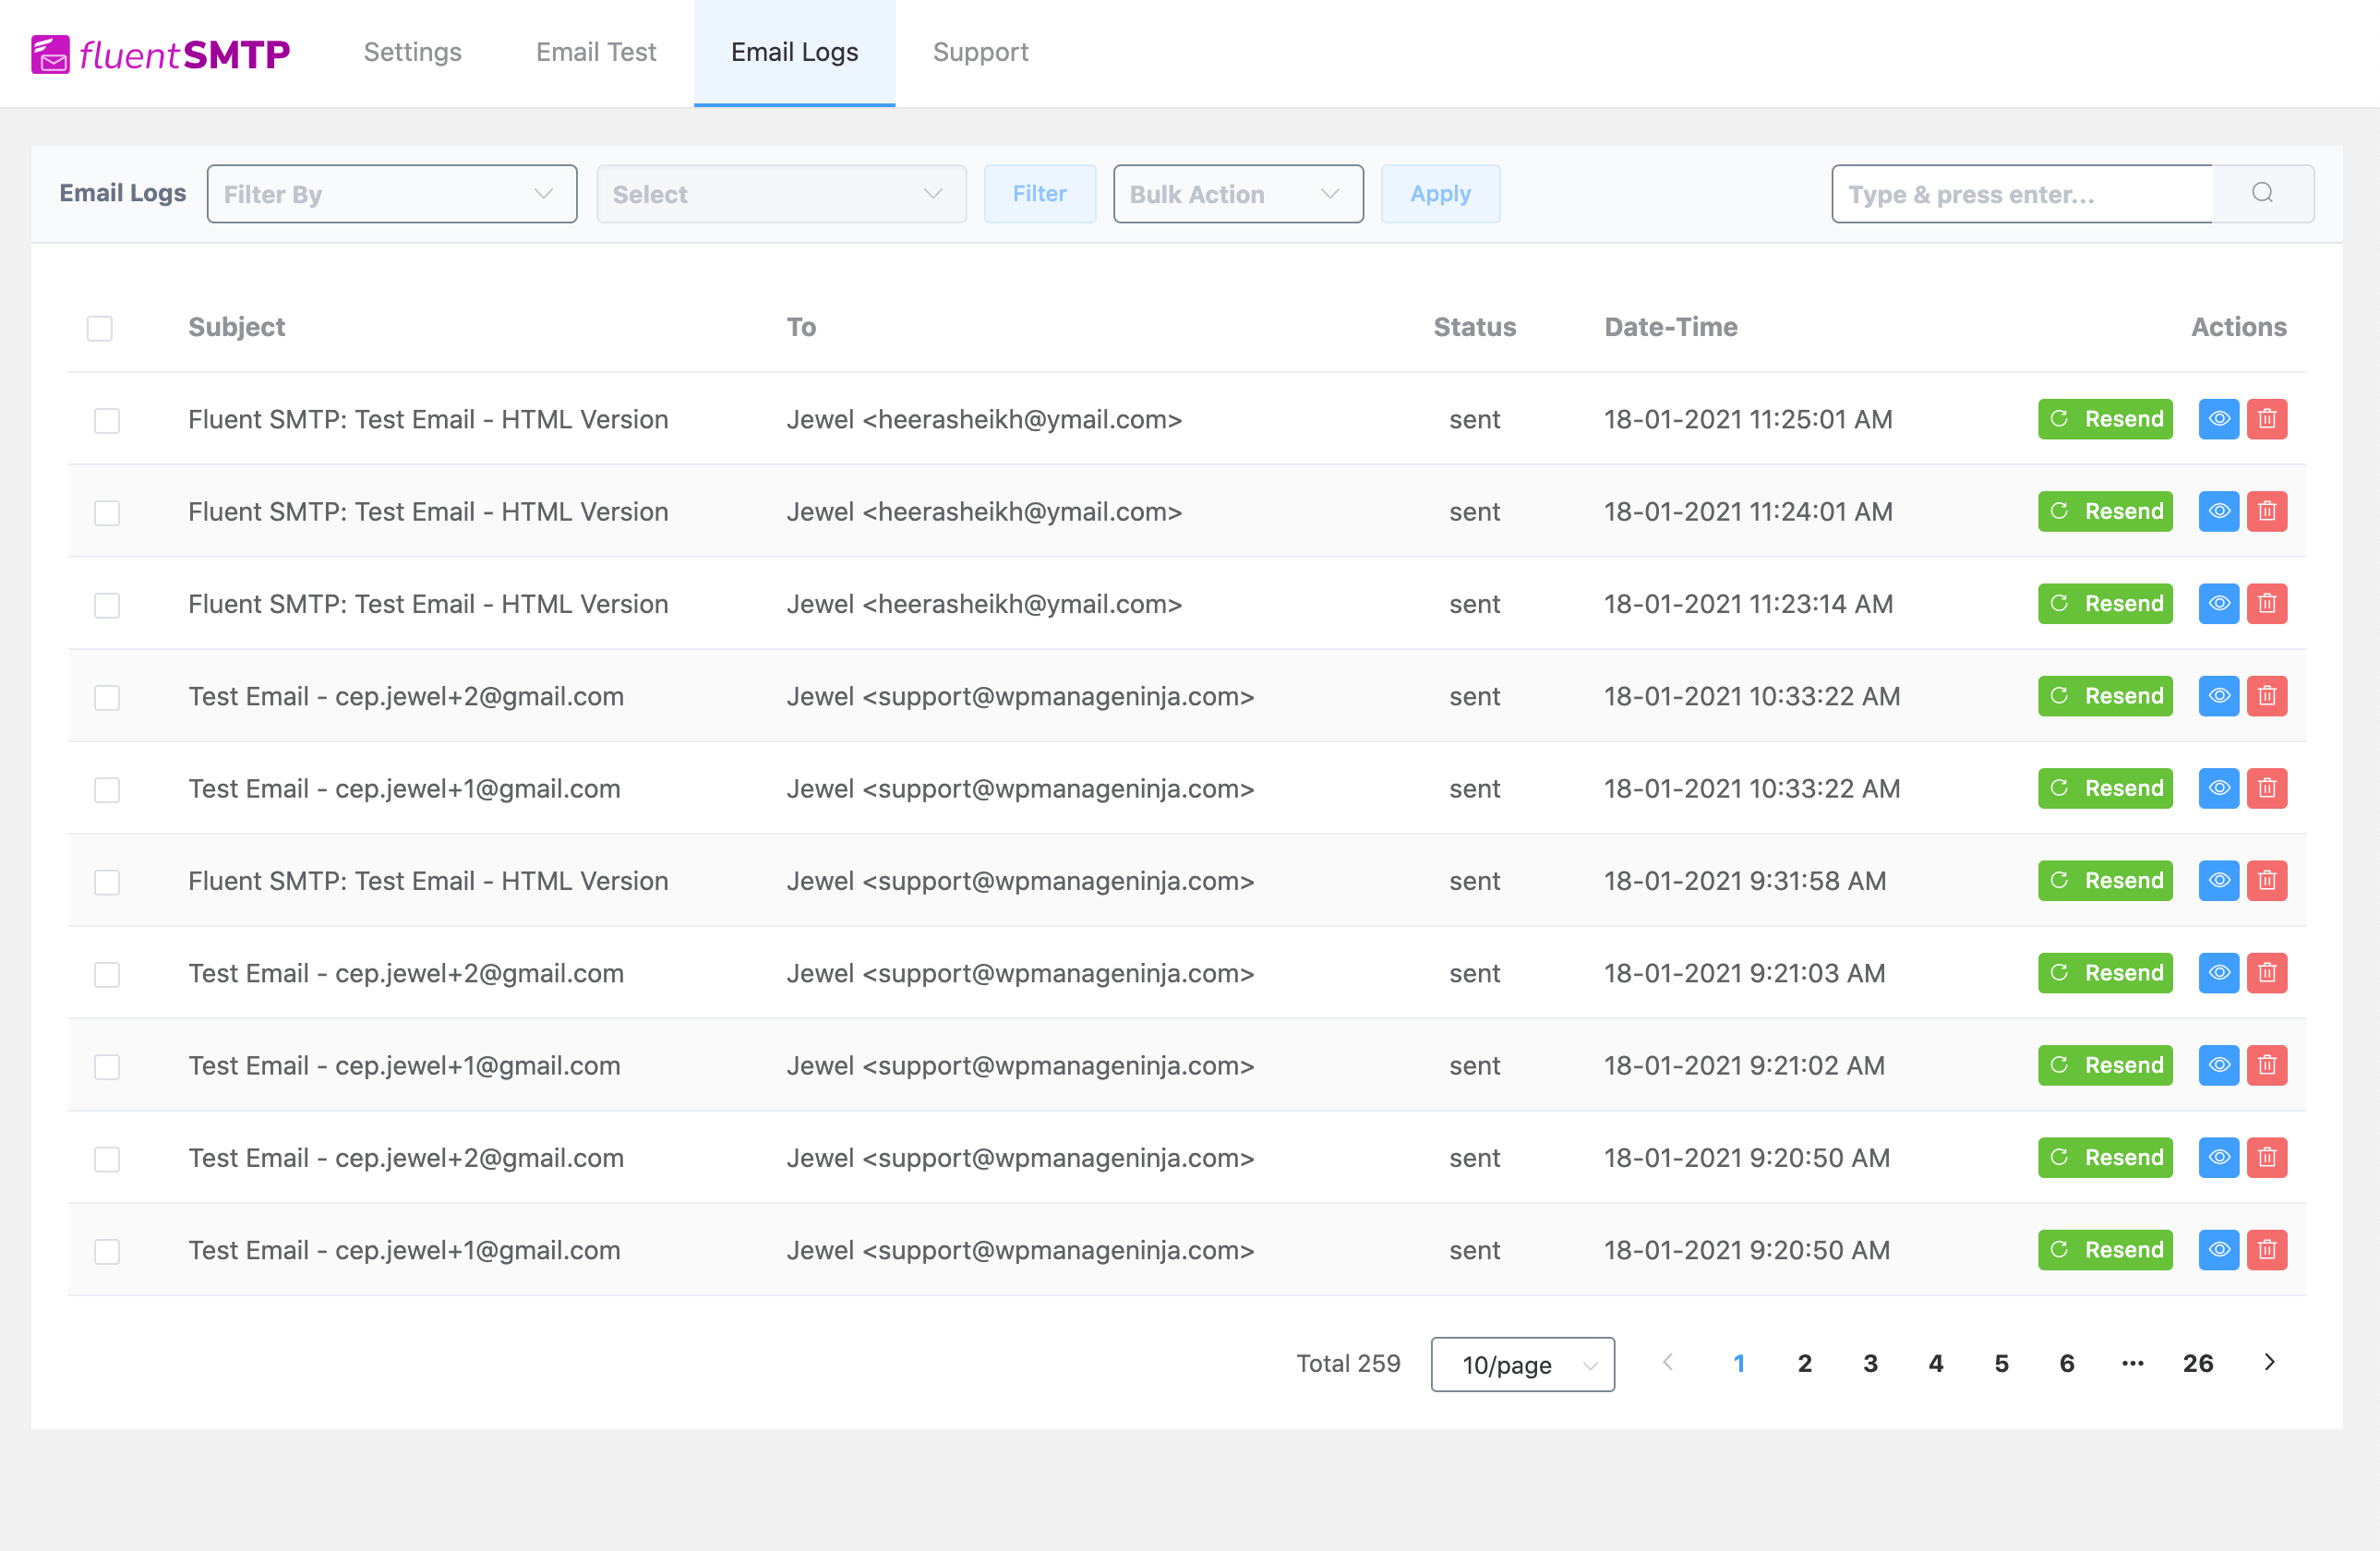Toggle the checkbox on row 5

point(106,788)
